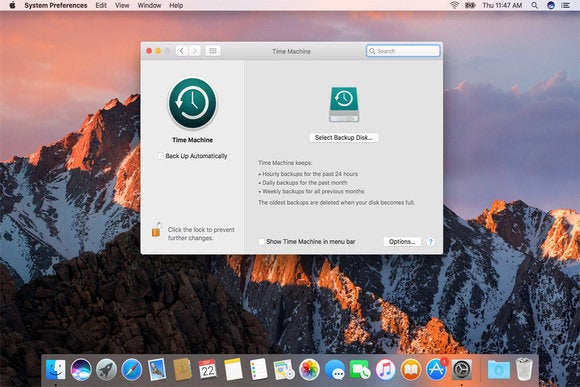
Task: Minimize the Time Machine window
Action: pos(158,51)
